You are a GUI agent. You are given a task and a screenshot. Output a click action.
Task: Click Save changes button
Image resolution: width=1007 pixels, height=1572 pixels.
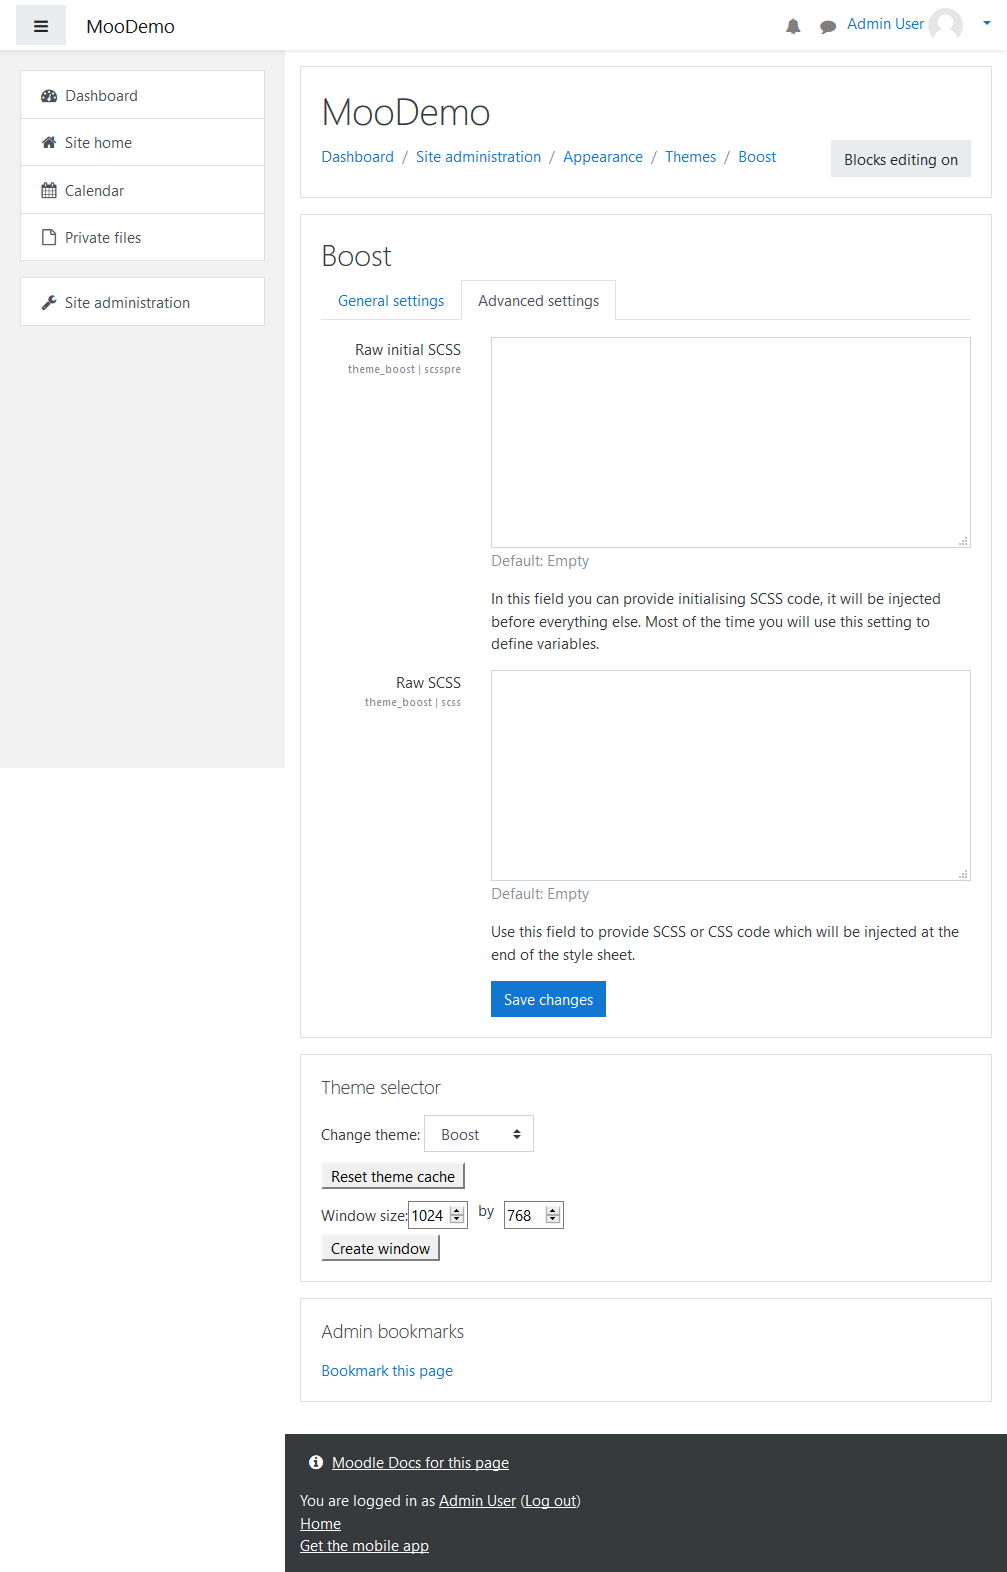pyautogui.click(x=548, y=999)
